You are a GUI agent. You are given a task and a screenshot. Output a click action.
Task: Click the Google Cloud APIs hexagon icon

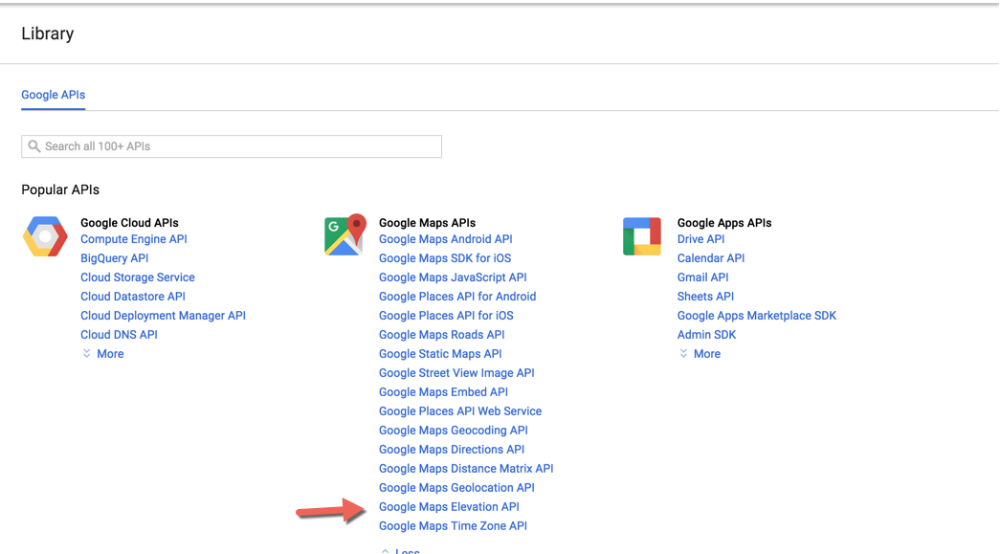pyautogui.click(x=45, y=237)
